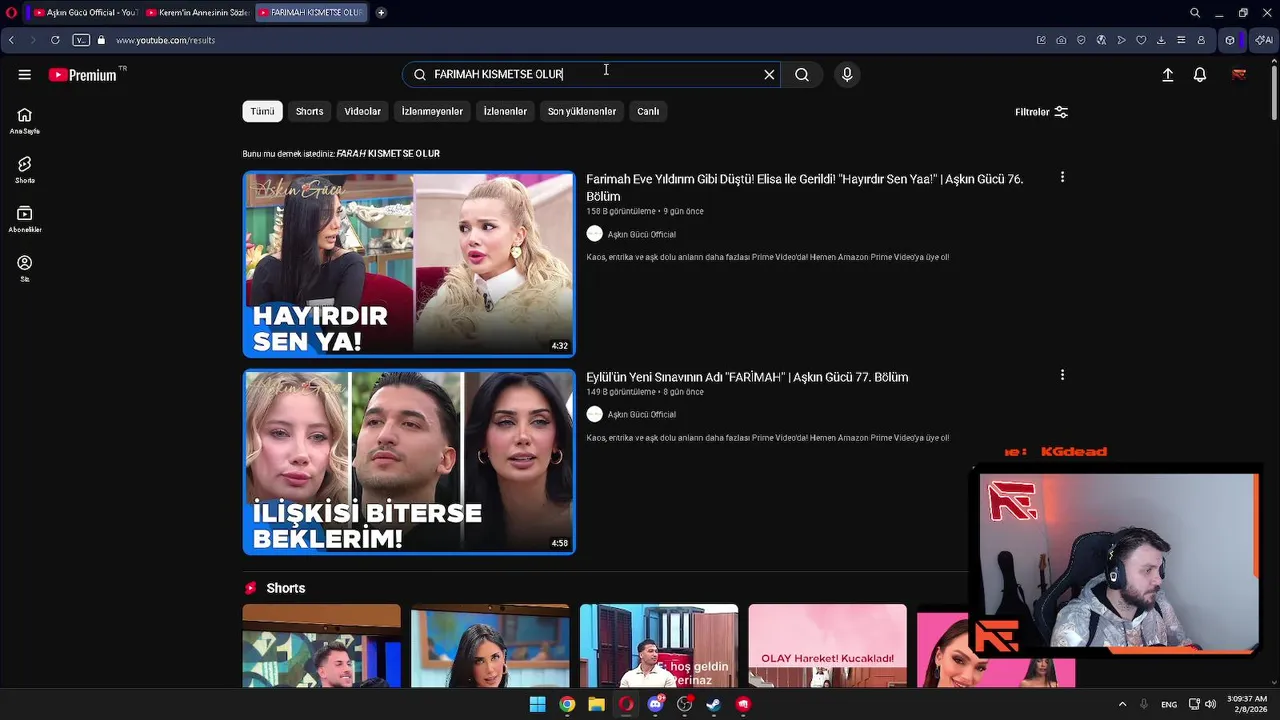Open more options for the 77. Bölüm video
The width and height of the screenshot is (1280, 720).
point(1062,375)
